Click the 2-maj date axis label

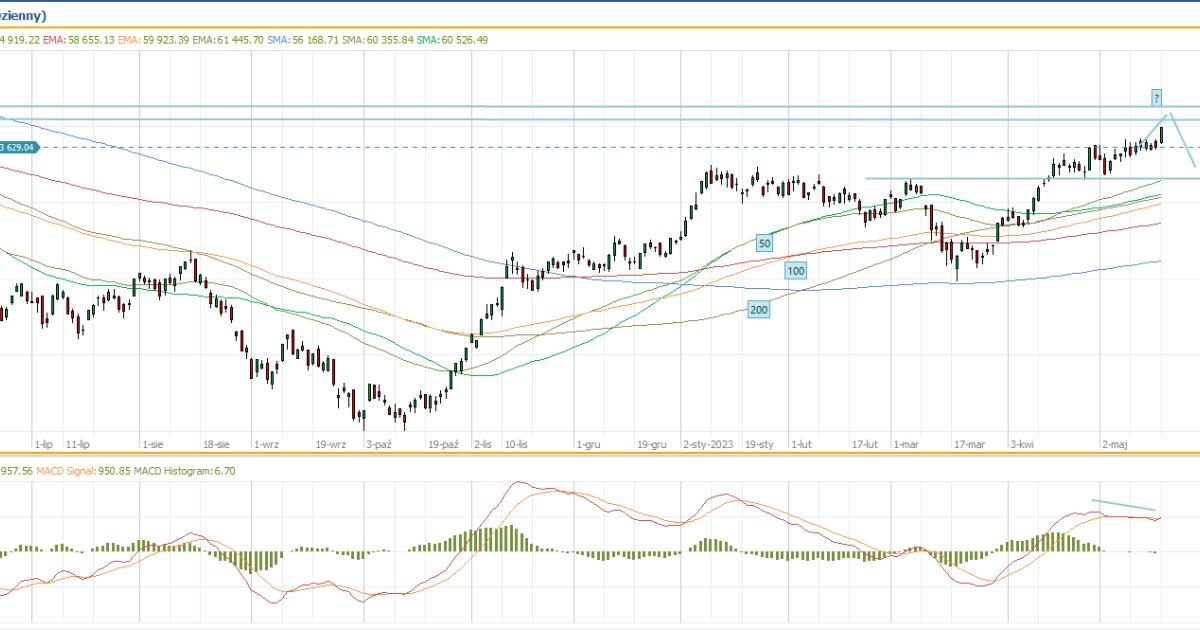[x=1115, y=443]
